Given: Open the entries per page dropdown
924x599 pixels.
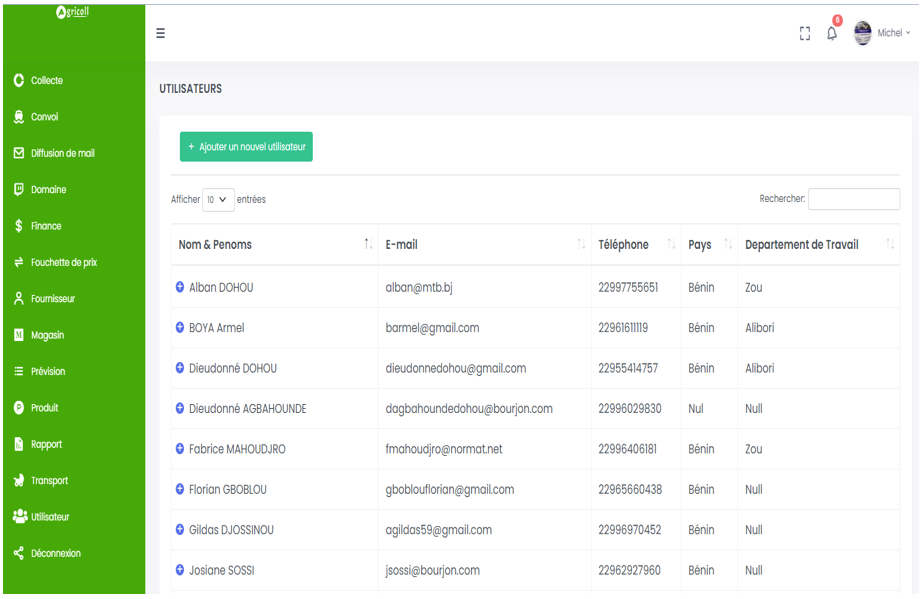Looking at the screenshot, I should (218, 200).
